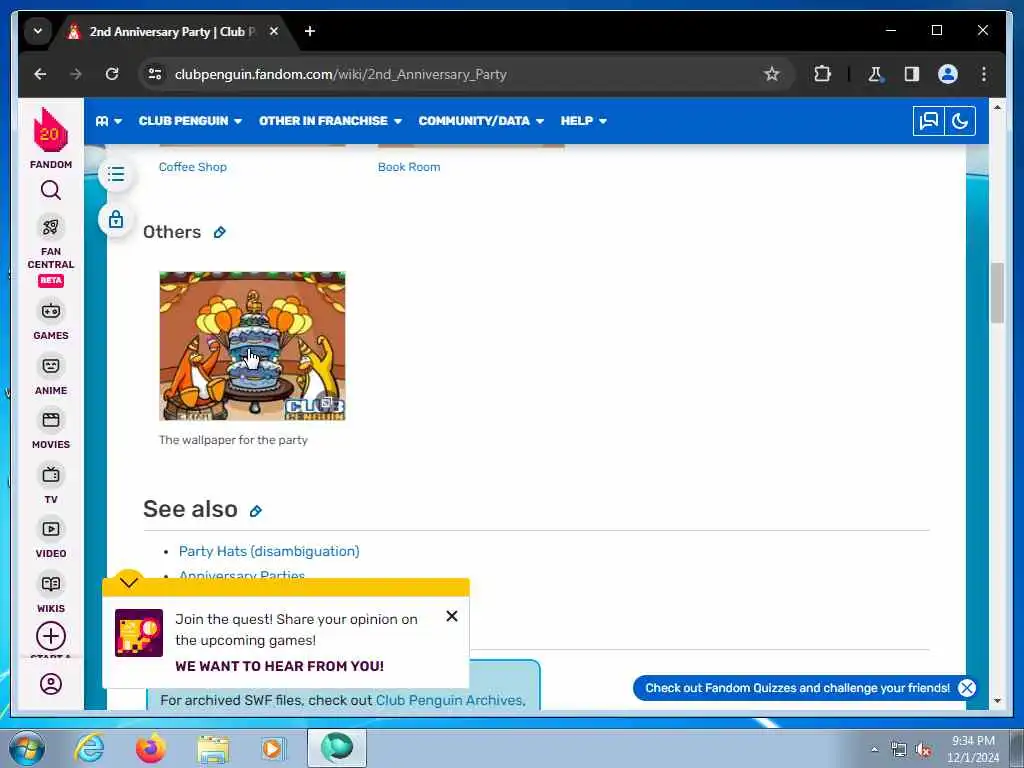Open the Club Penguin Archives link
1024x768 pixels.
(449, 700)
